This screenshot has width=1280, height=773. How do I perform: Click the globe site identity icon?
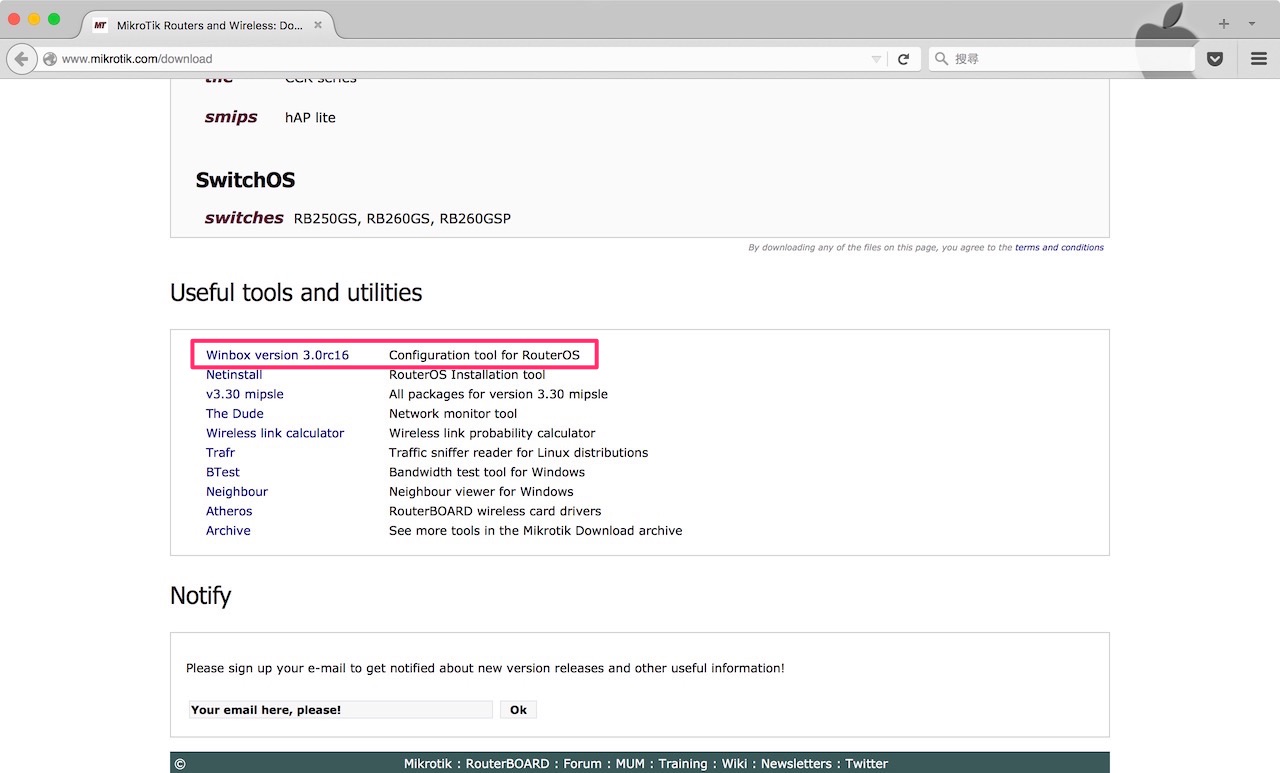click(x=49, y=59)
